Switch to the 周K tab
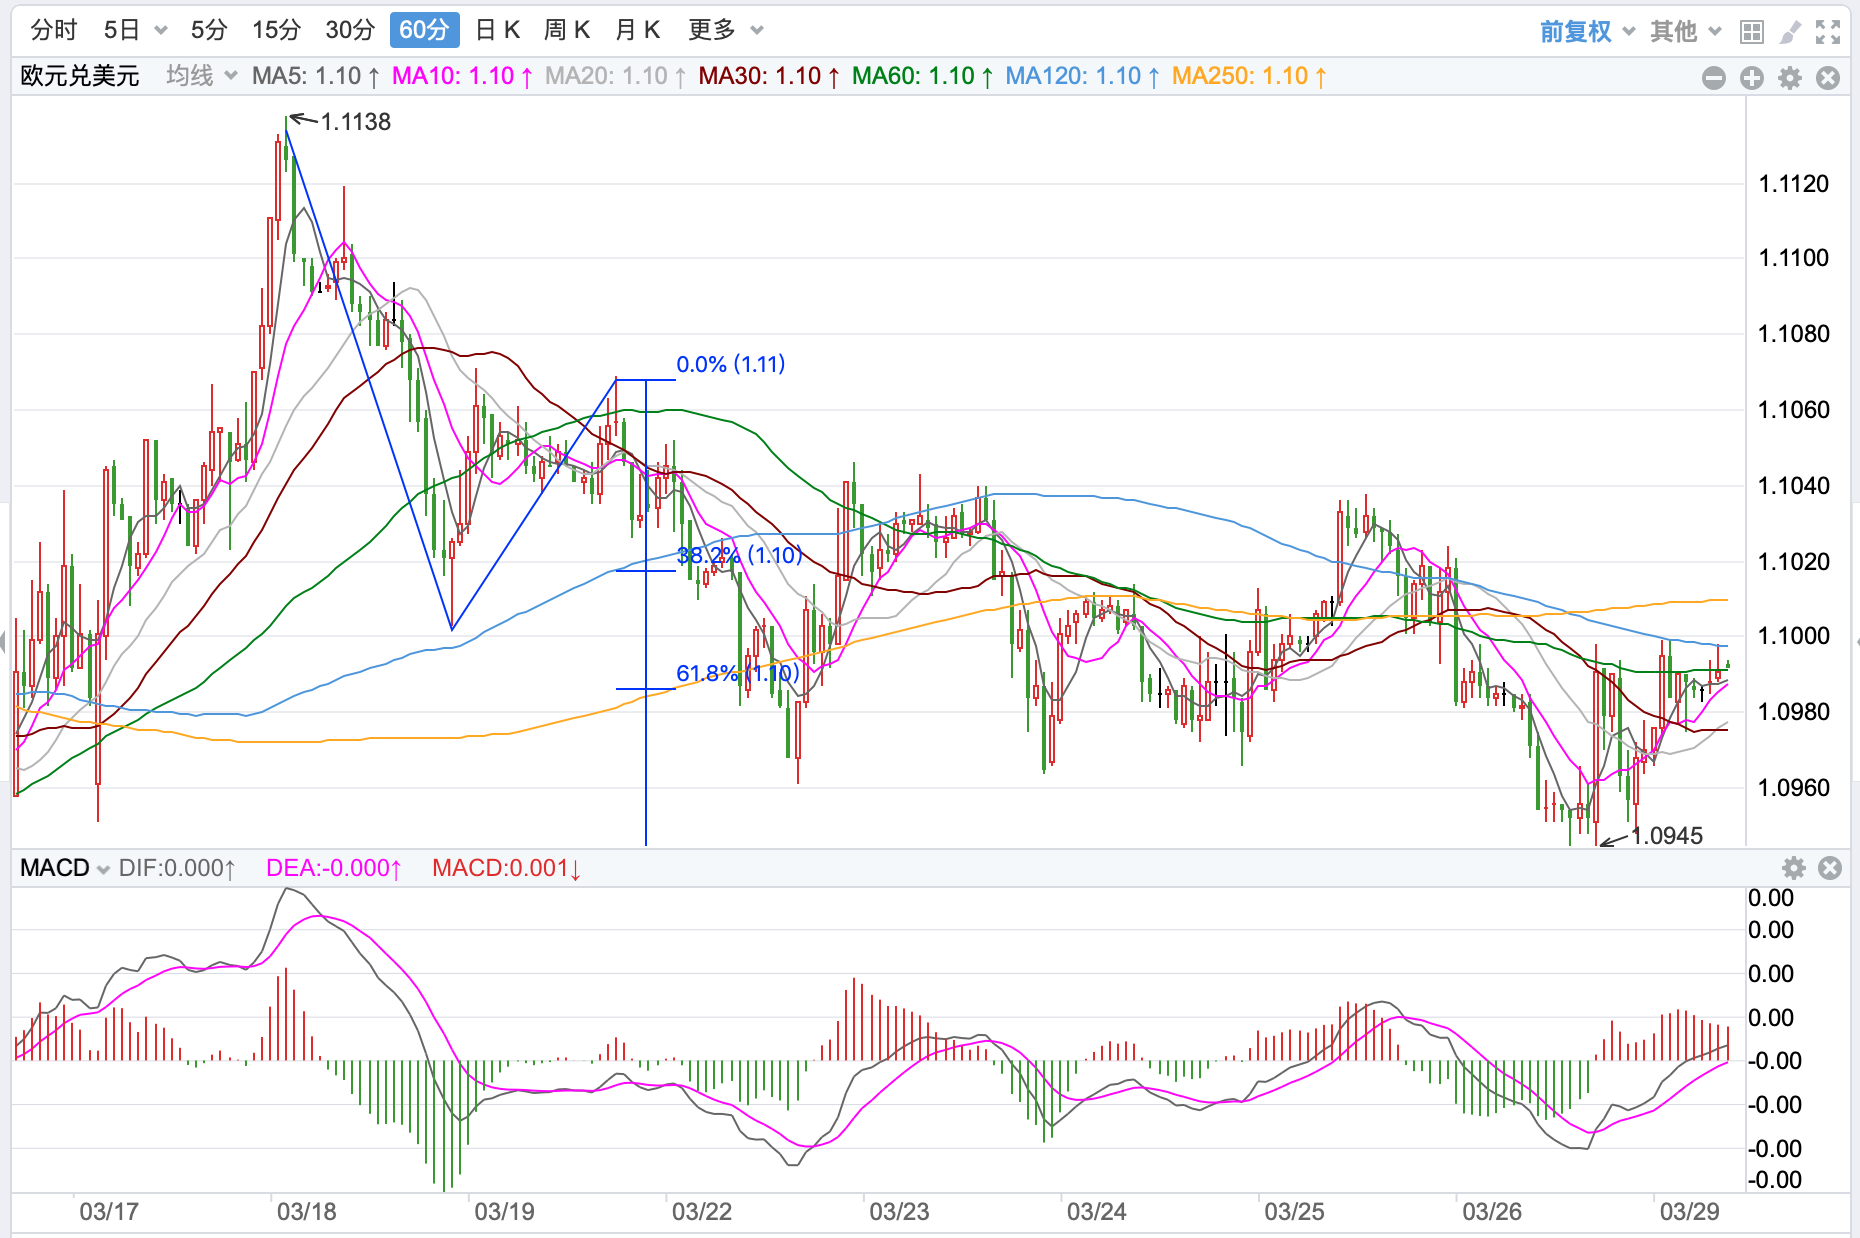Viewport: 1860px width, 1238px height. pyautogui.click(x=567, y=30)
